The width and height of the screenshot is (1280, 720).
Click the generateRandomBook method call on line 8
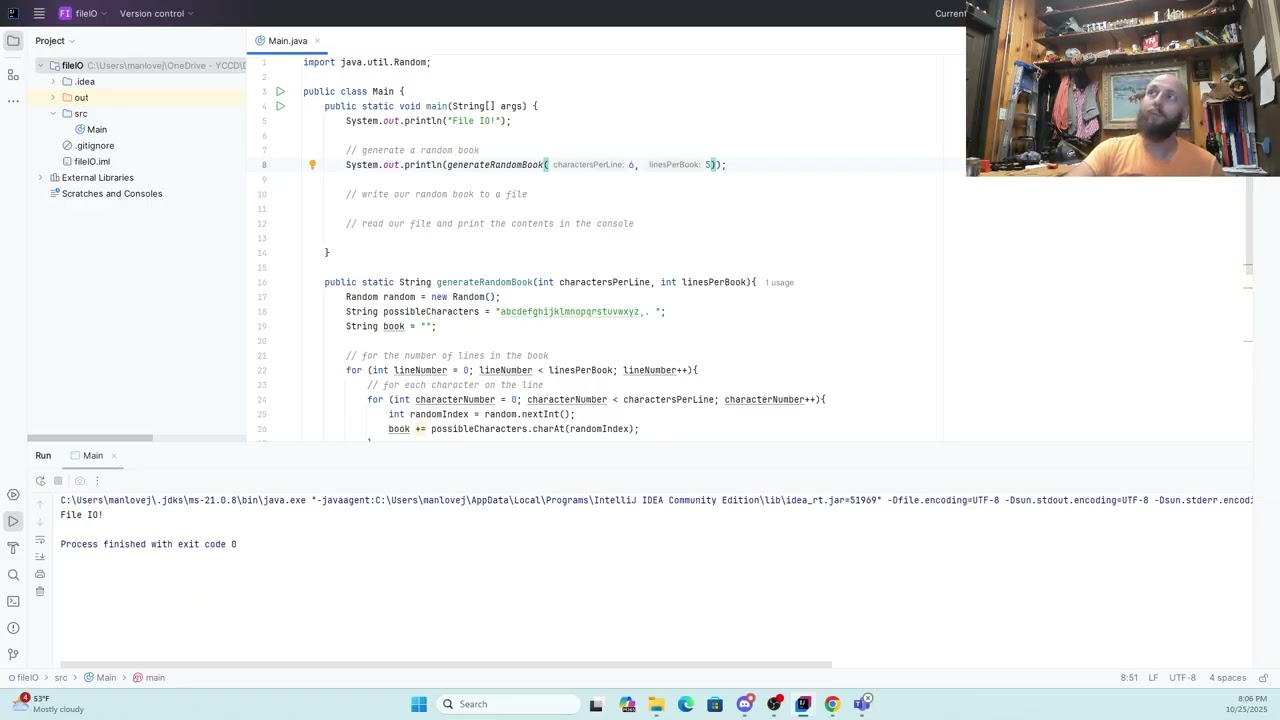[495, 165]
